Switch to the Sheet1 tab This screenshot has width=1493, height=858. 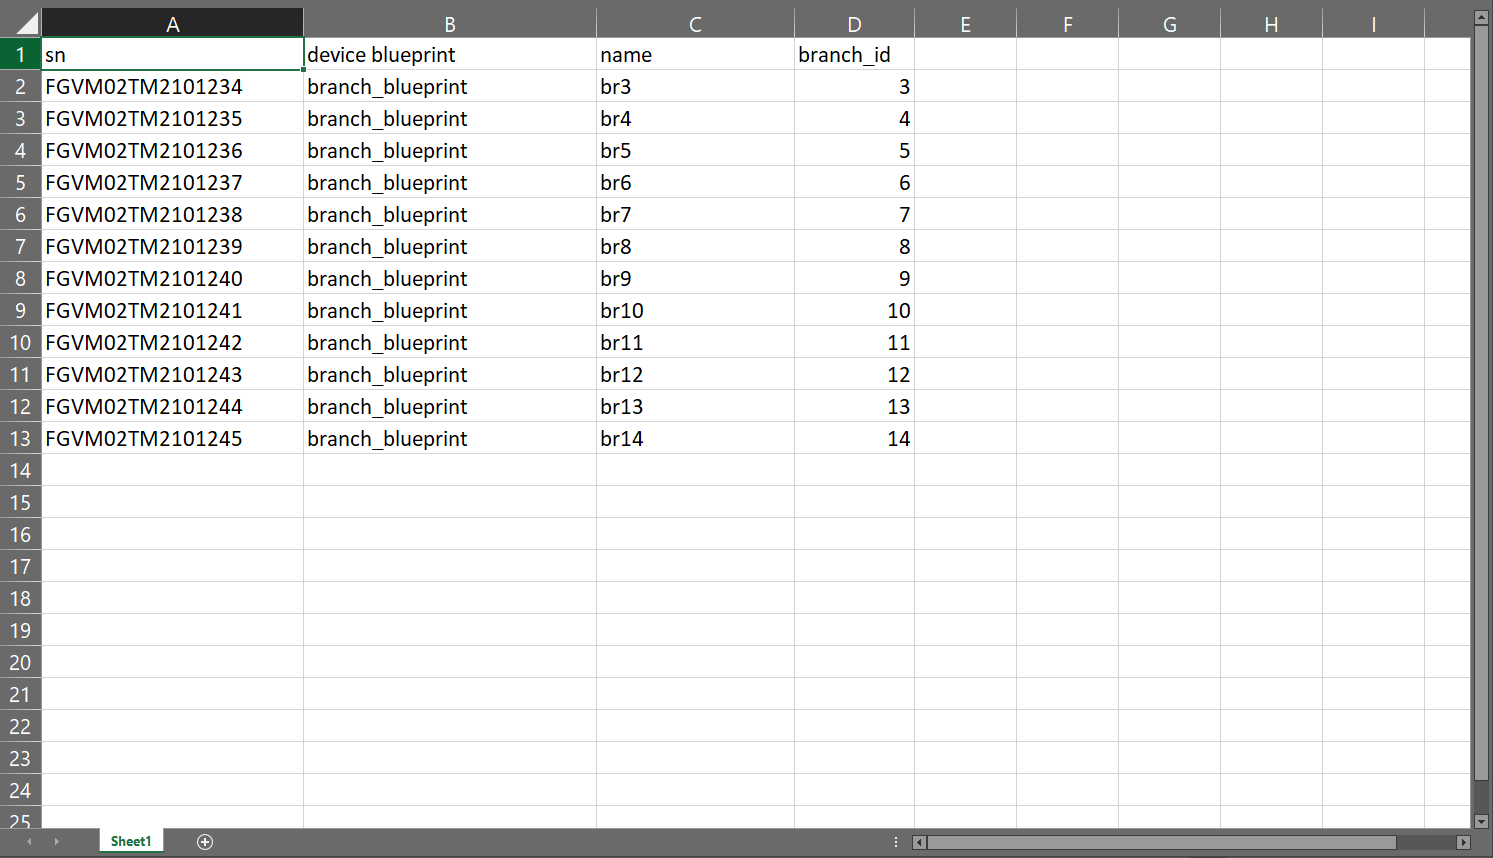point(130,841)
